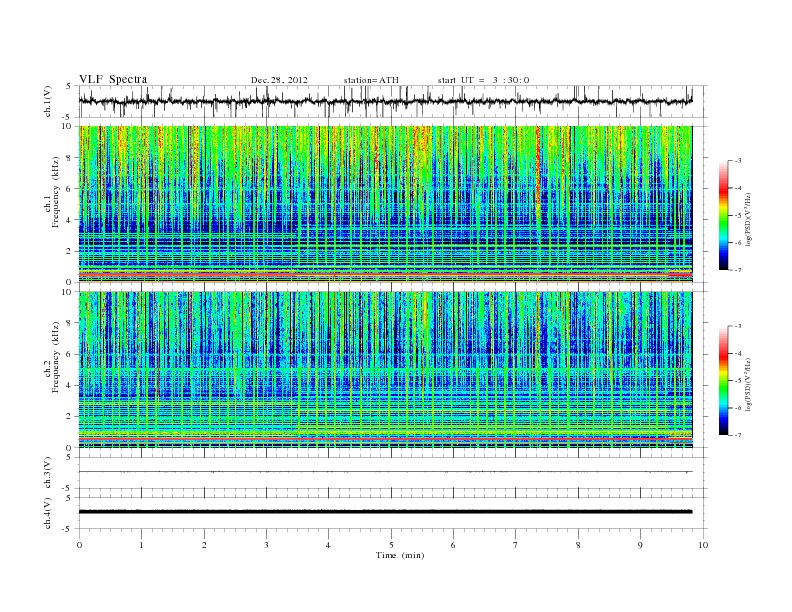Click the time axis tick label "10"

point(703,545)
